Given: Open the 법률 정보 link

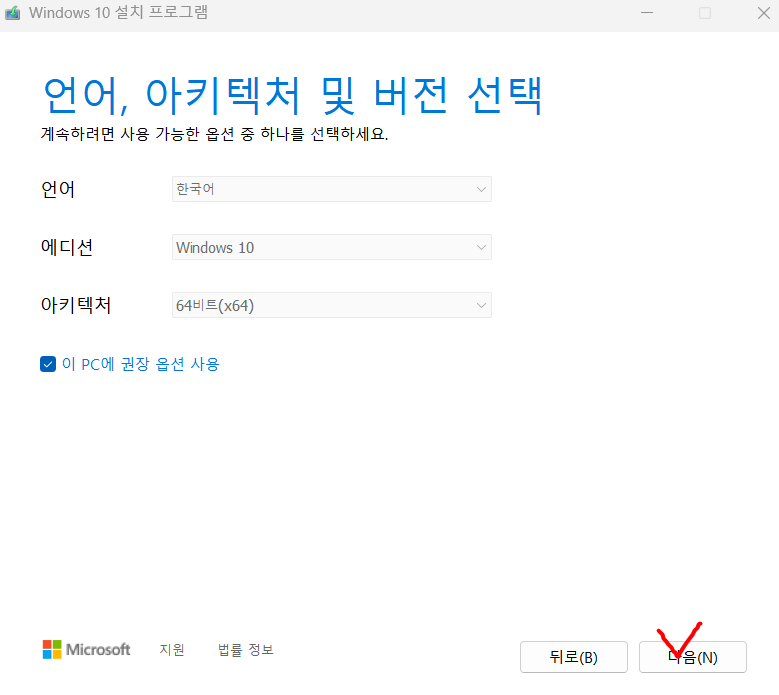Looking at the screenshot, I should point(246,650).
